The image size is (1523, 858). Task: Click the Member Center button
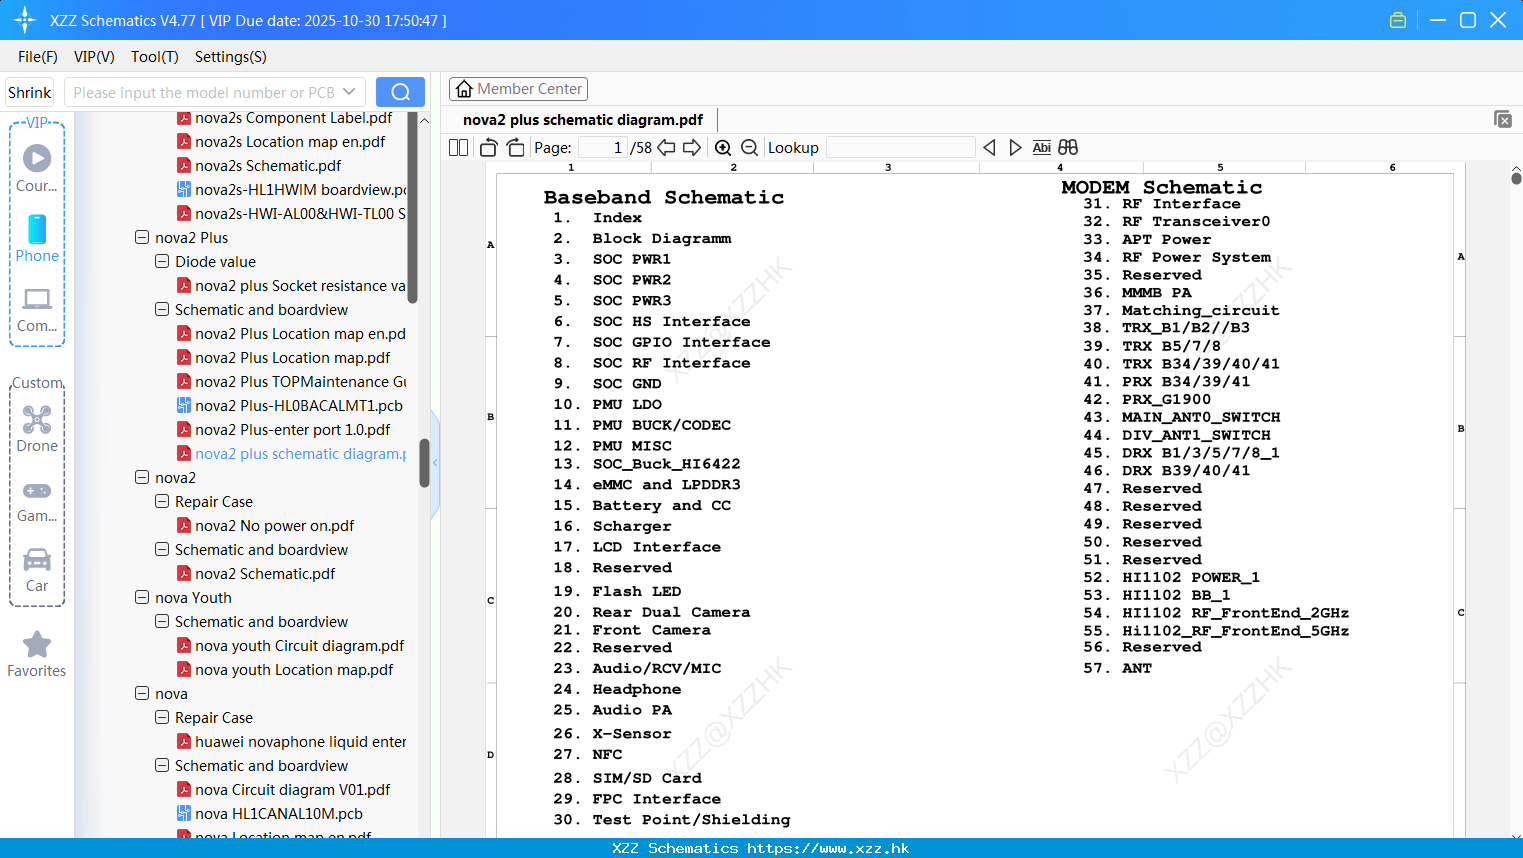pos(518,89)
